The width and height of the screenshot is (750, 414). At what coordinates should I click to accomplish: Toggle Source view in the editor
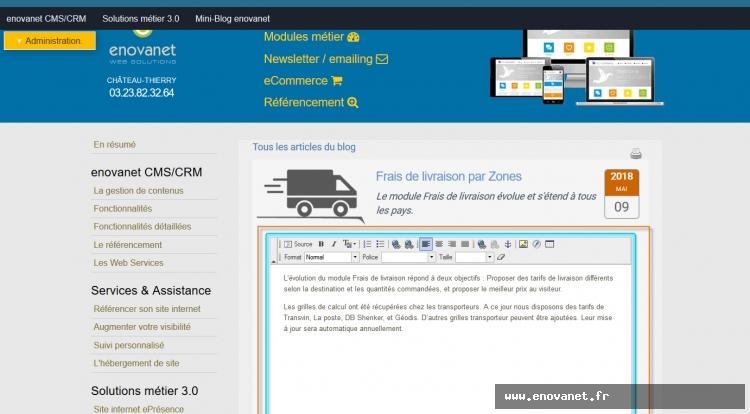(298, 244)
